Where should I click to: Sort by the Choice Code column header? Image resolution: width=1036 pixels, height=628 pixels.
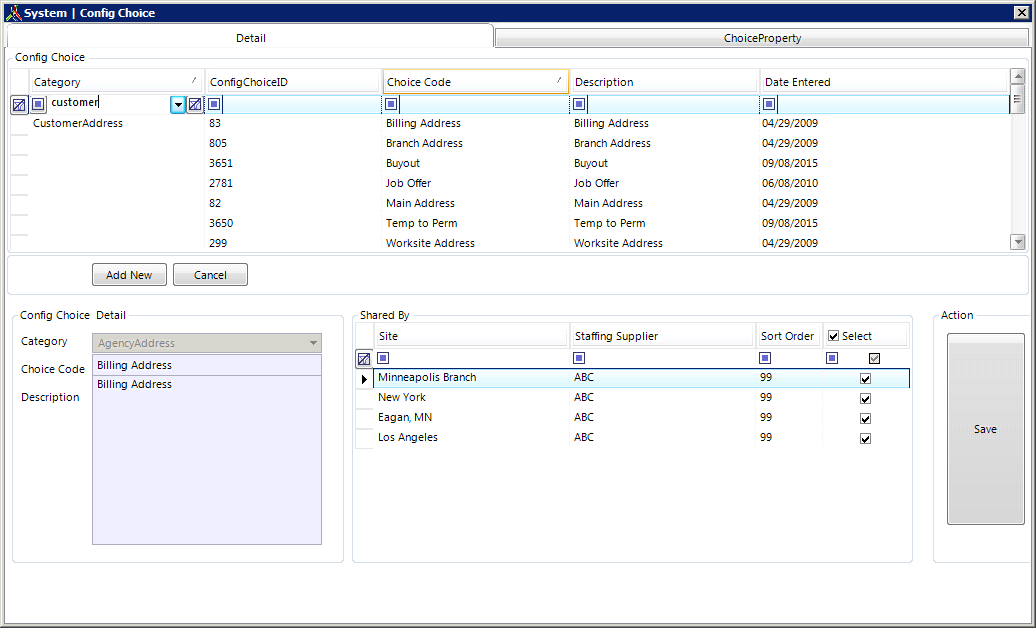pyautogui.click(x=476, y=82)
